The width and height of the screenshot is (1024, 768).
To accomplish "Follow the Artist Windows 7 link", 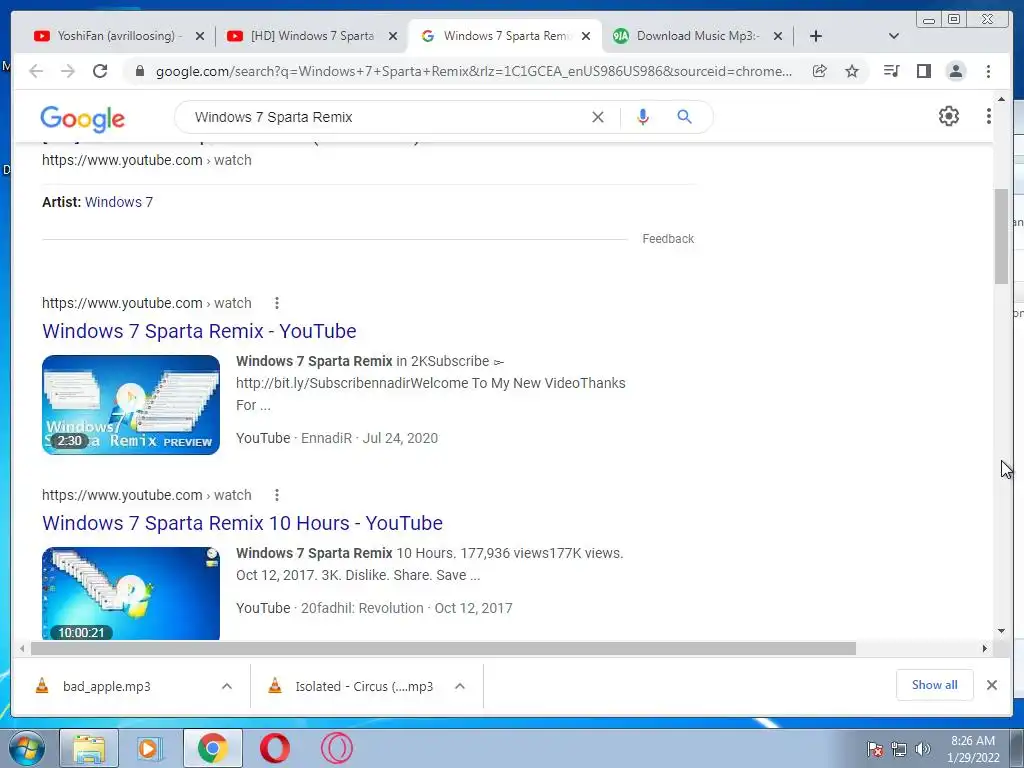I will 119,202.
